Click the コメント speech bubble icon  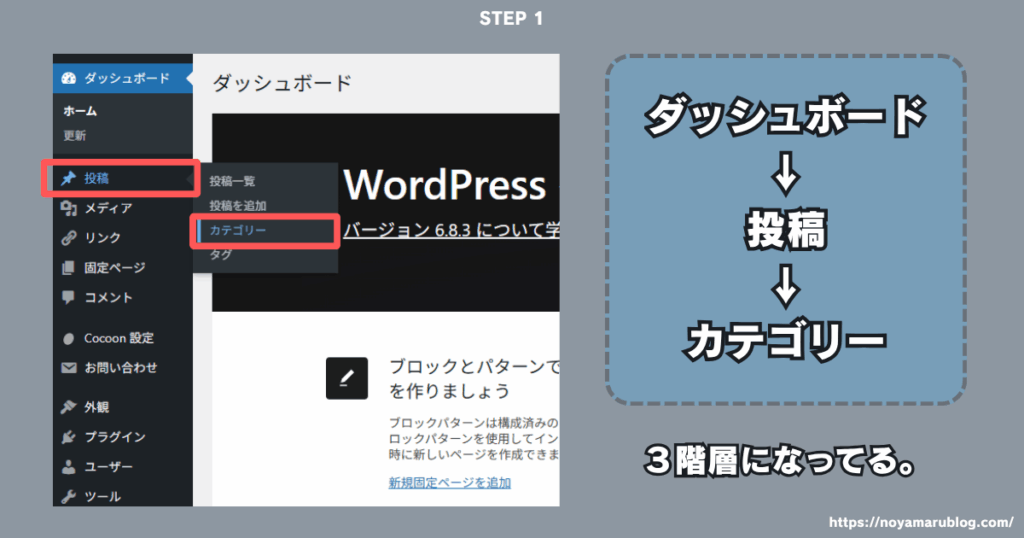point(69,297)
